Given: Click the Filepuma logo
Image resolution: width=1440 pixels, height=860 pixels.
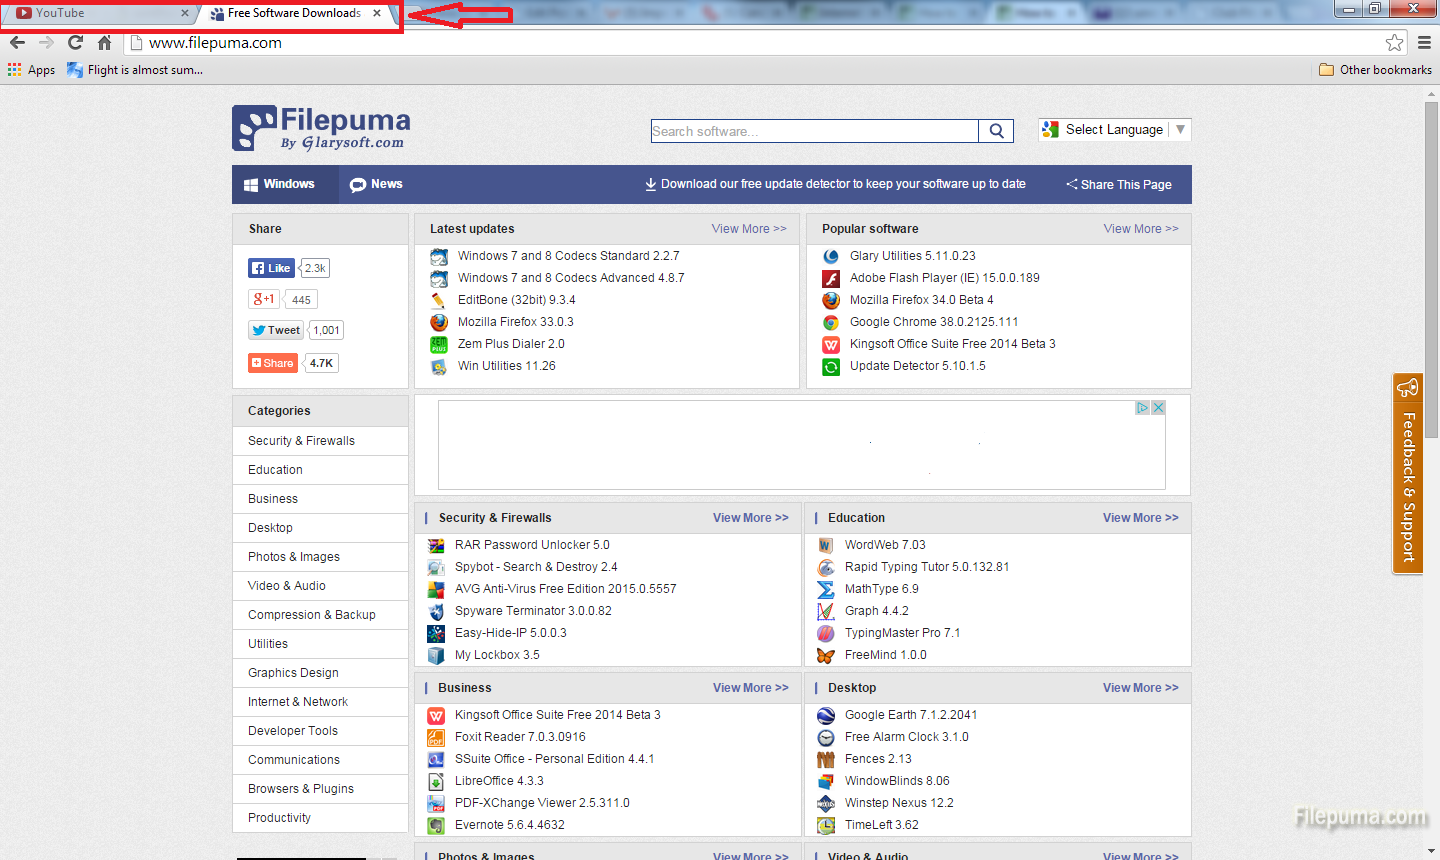Looking at the screenshot, I should 320,127.
